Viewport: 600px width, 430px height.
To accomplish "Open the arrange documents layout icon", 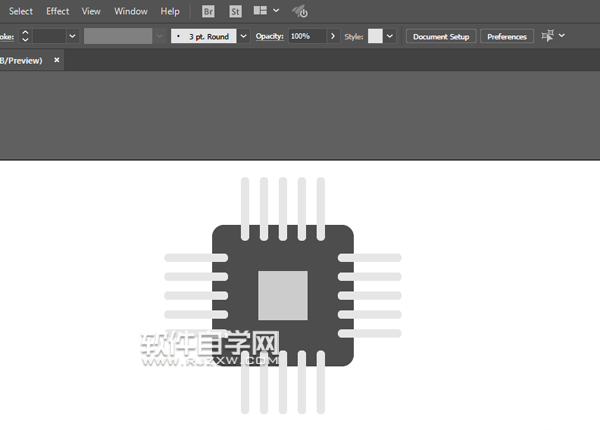I will click(261, 11).
